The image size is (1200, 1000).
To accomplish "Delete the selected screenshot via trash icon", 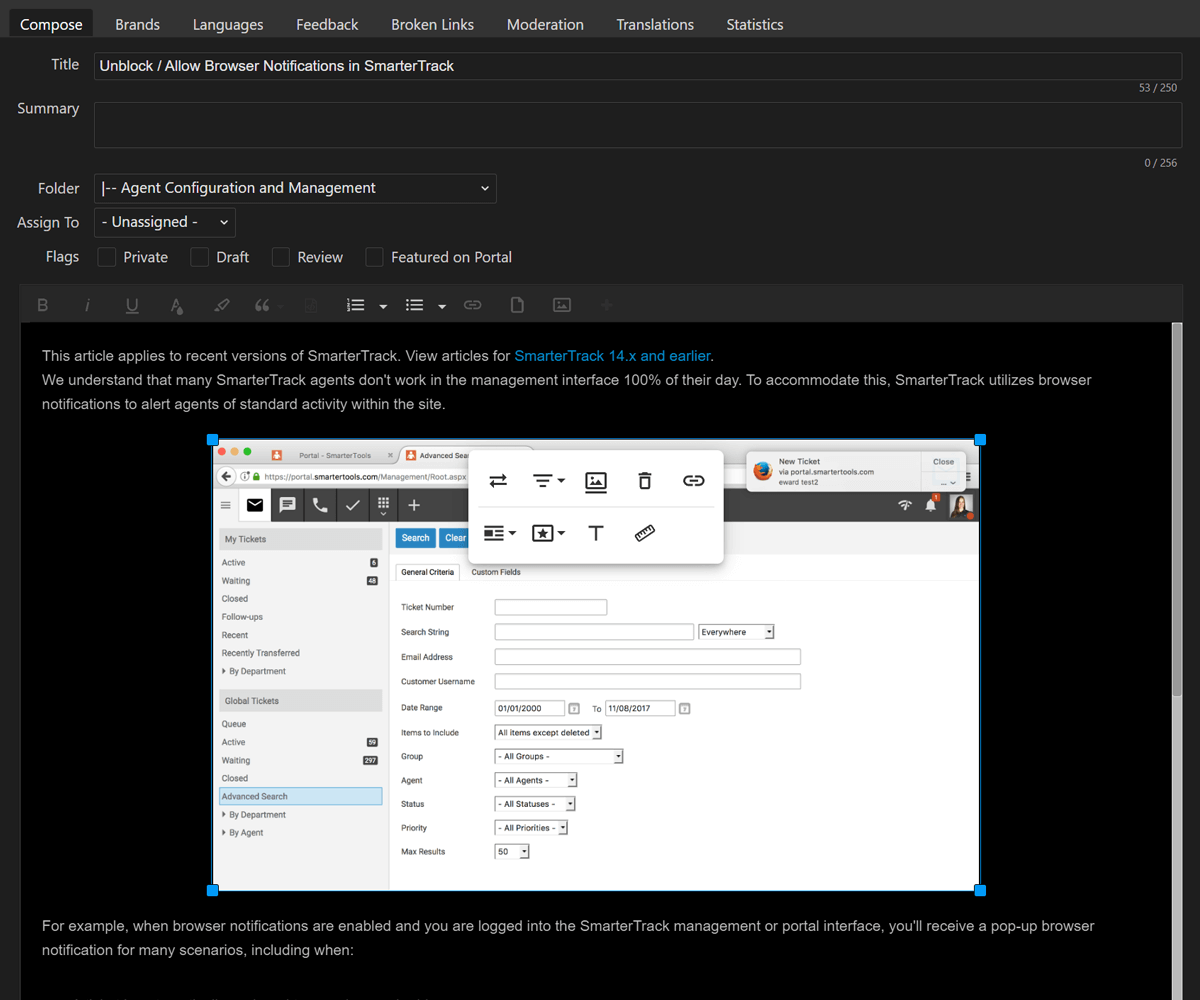I will click(644, 481).
